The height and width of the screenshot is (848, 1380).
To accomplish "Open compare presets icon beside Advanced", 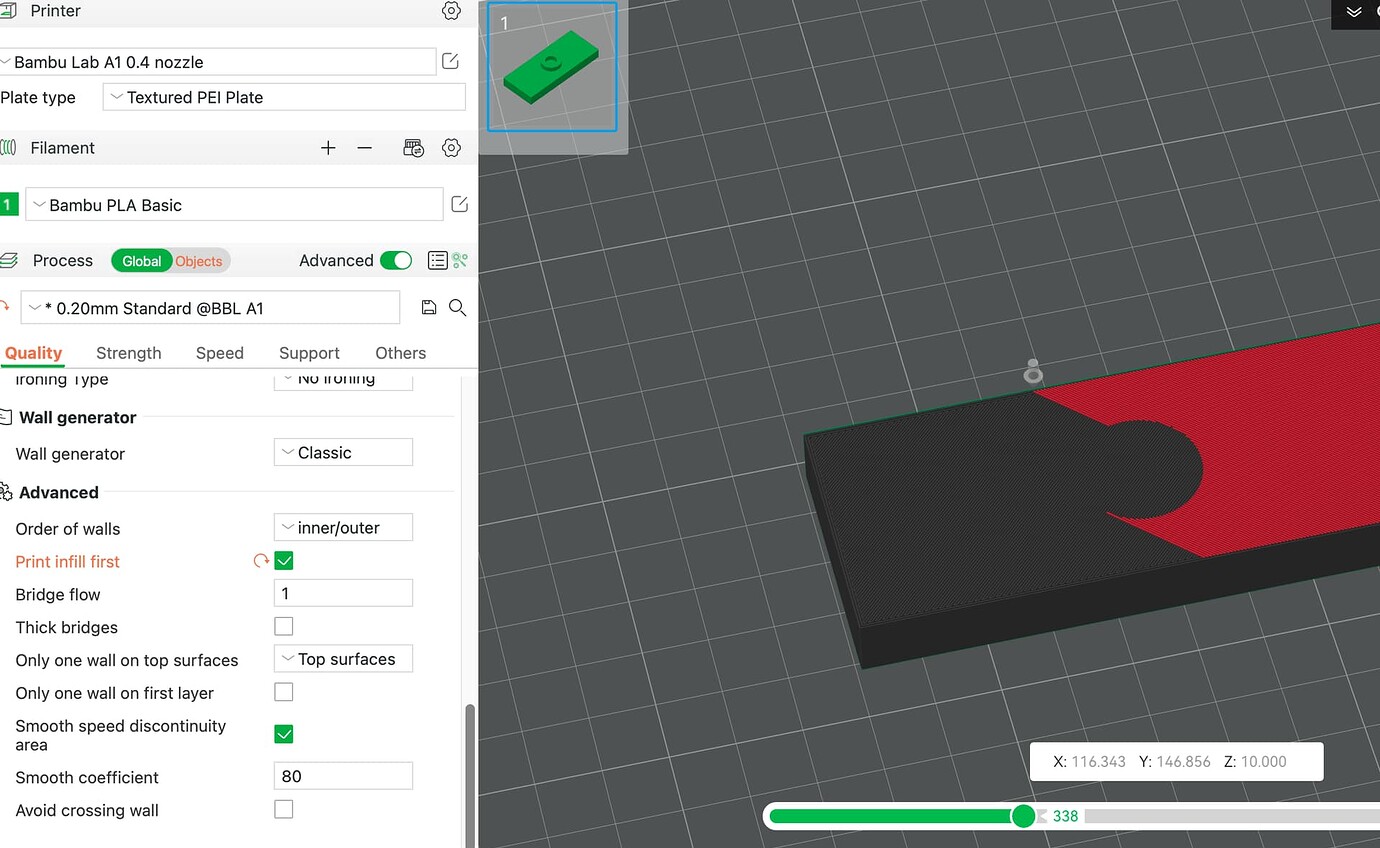I will 460,260.
